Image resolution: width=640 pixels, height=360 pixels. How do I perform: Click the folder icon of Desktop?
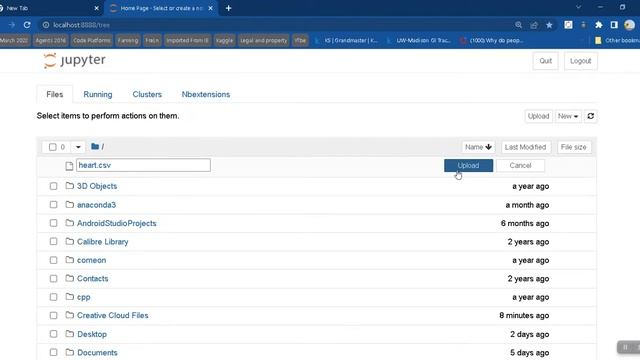70,334
